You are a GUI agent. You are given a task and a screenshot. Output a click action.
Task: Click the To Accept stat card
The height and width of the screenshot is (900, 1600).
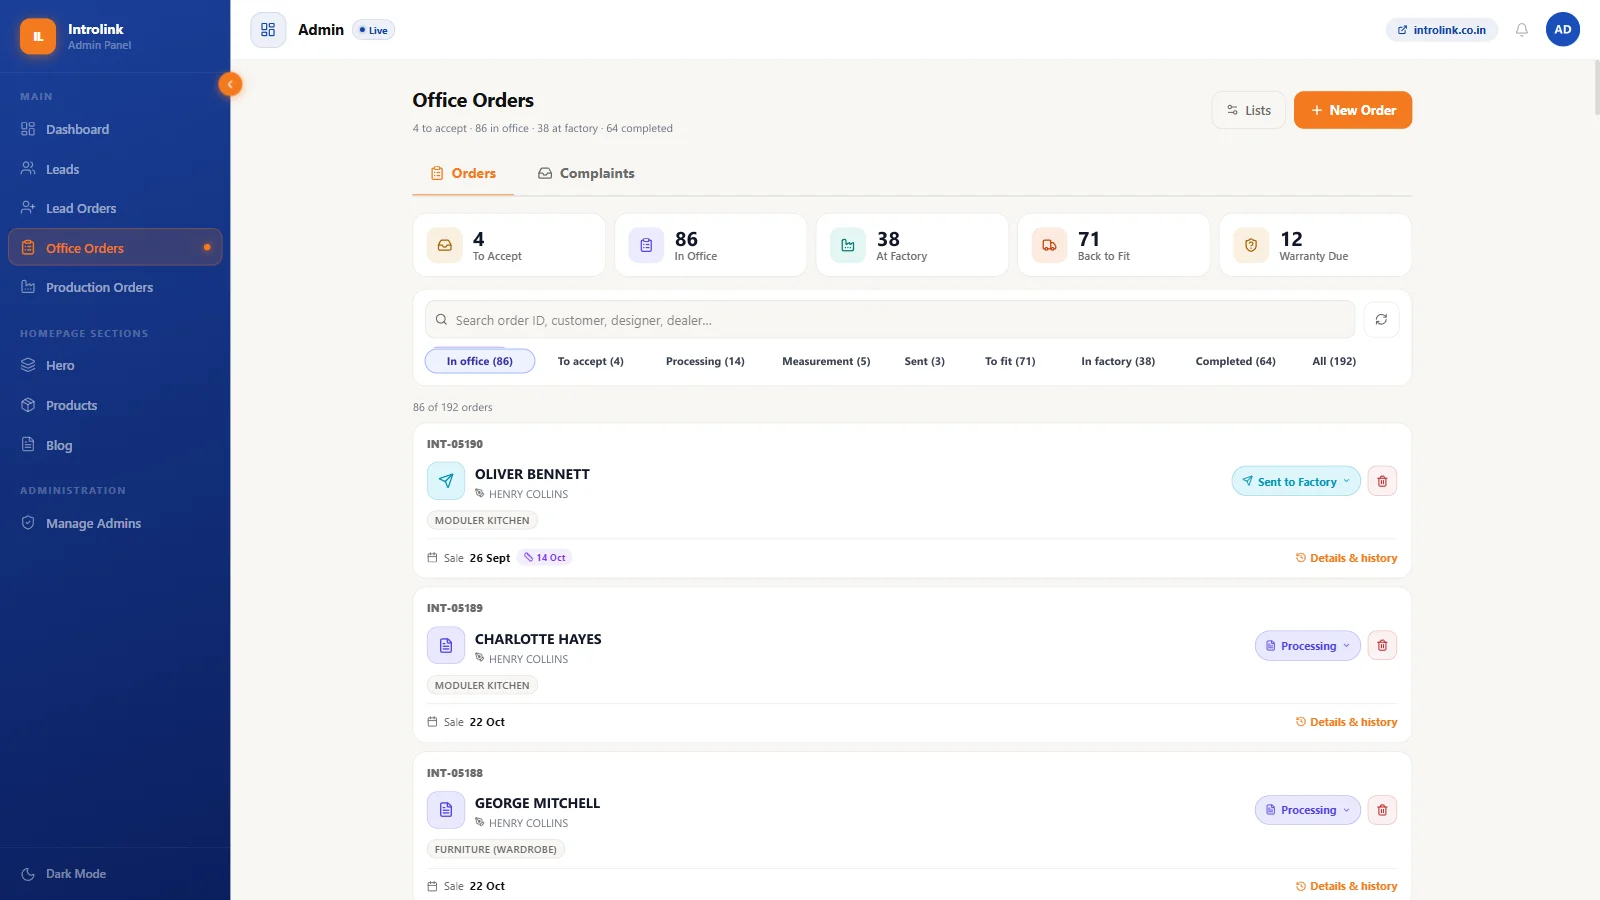pyautogui.click(x=509, y=245)
